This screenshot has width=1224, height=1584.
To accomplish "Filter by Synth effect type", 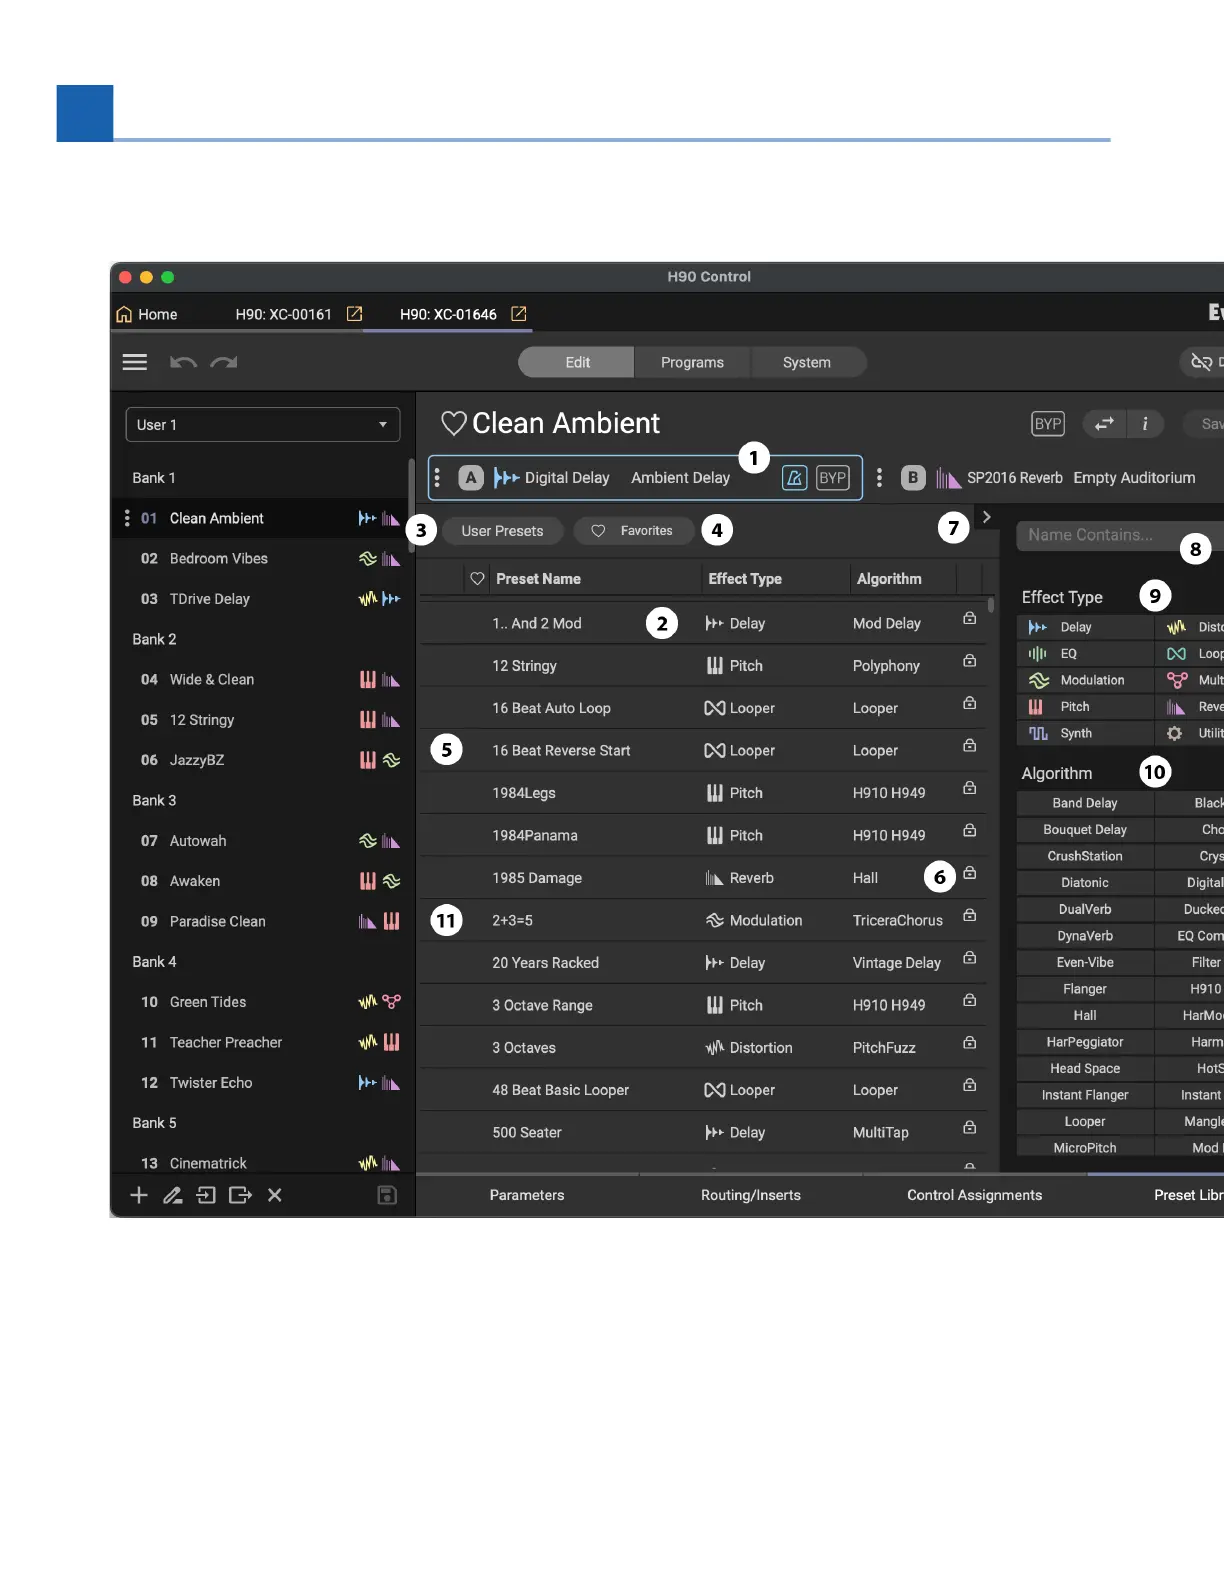I will pyautogui.click(x=1086, y=733).
